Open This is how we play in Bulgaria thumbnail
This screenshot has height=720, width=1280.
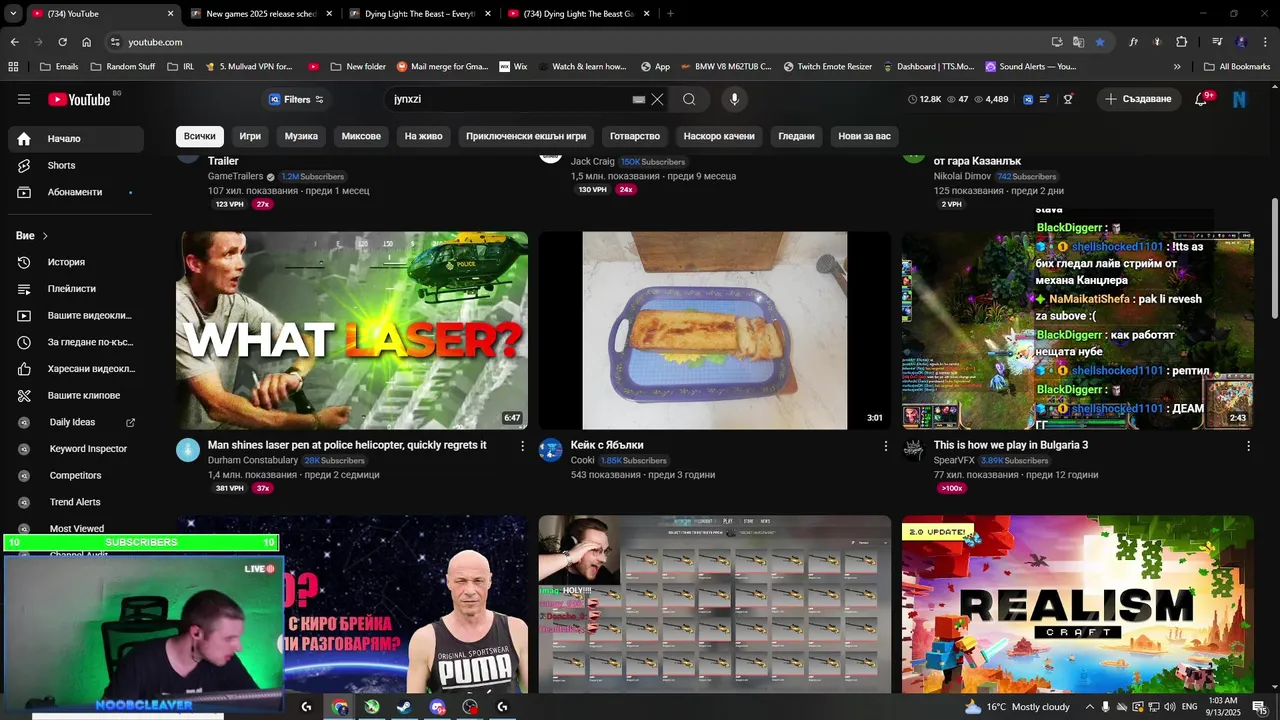[1078, 330]
